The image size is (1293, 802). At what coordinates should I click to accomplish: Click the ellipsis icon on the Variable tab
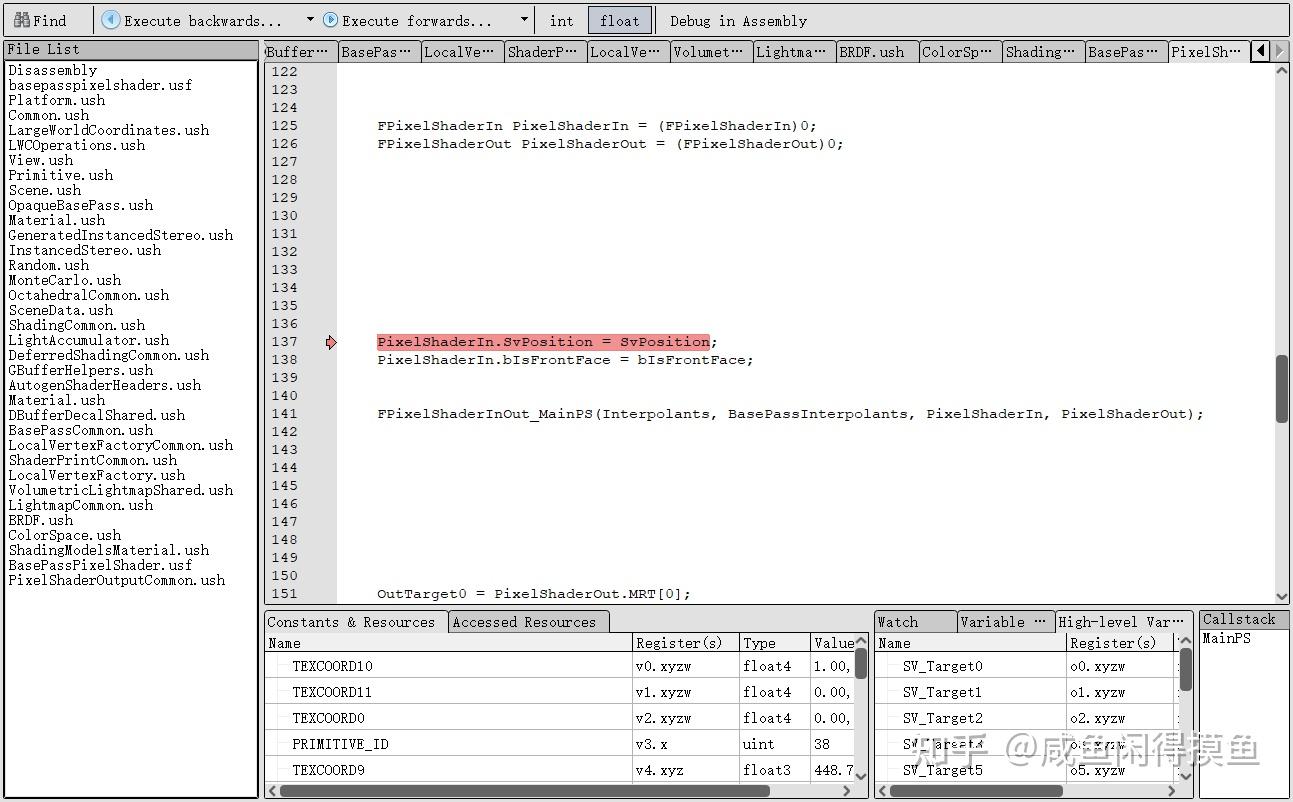tap(1042, 621)
